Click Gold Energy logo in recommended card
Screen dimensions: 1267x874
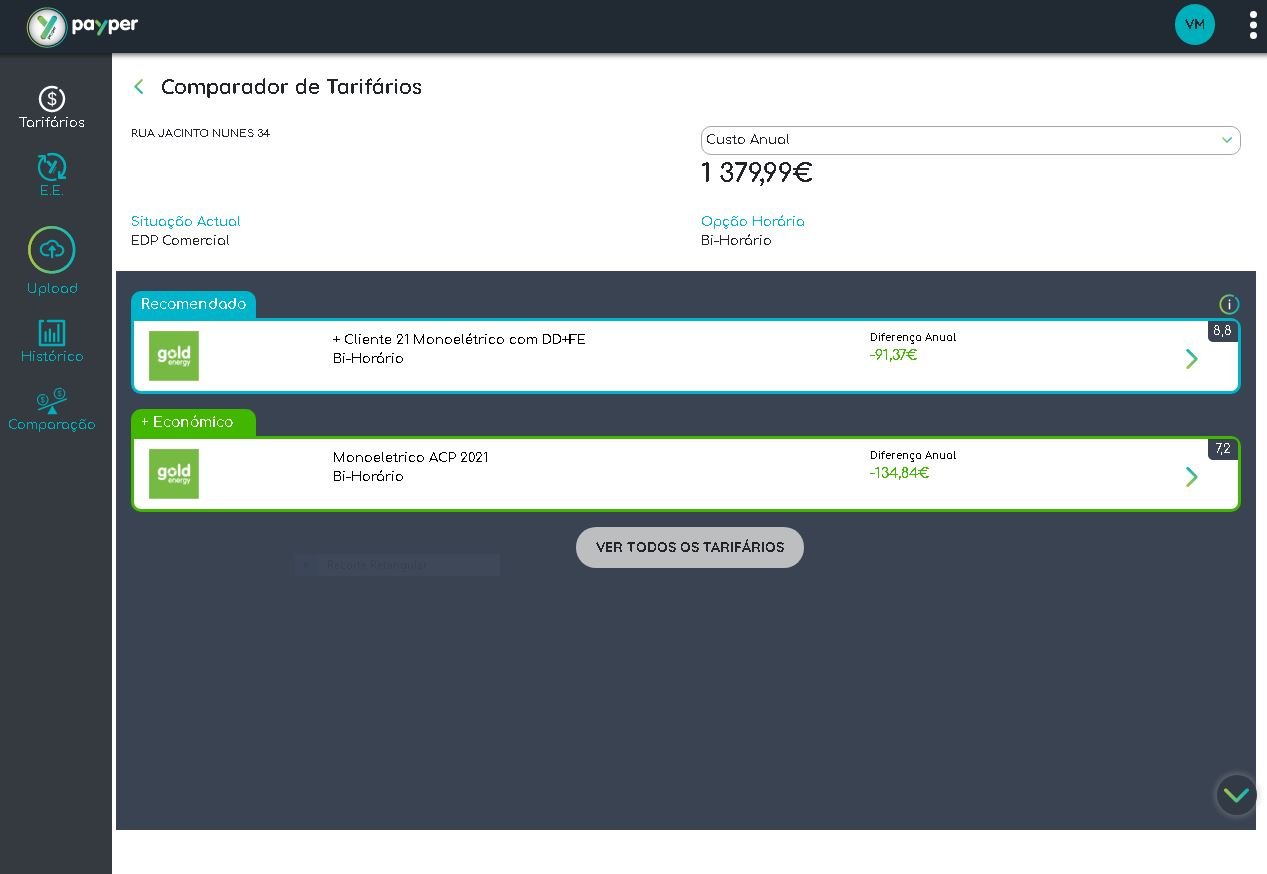[174, 356]
